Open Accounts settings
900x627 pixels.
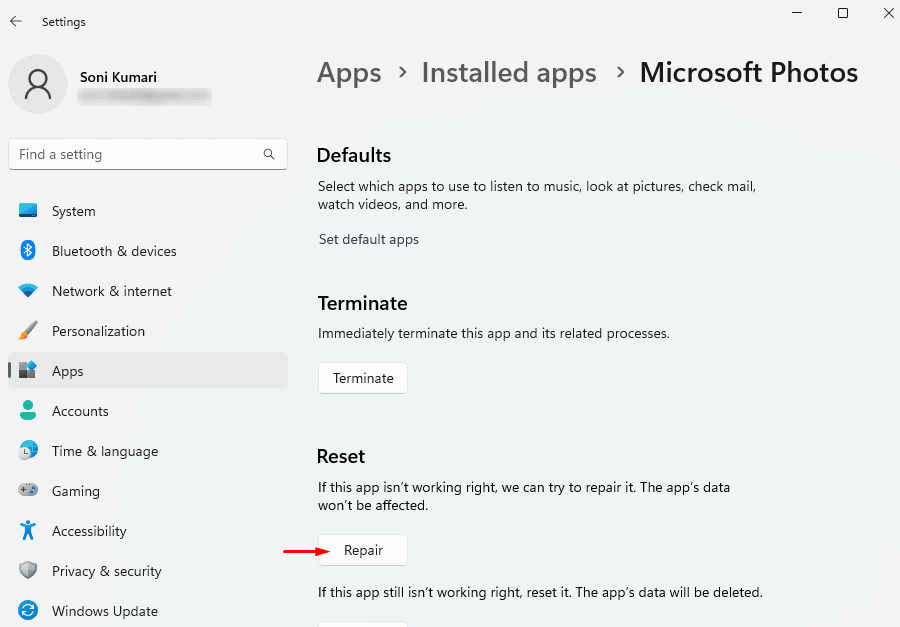[148, 411]
